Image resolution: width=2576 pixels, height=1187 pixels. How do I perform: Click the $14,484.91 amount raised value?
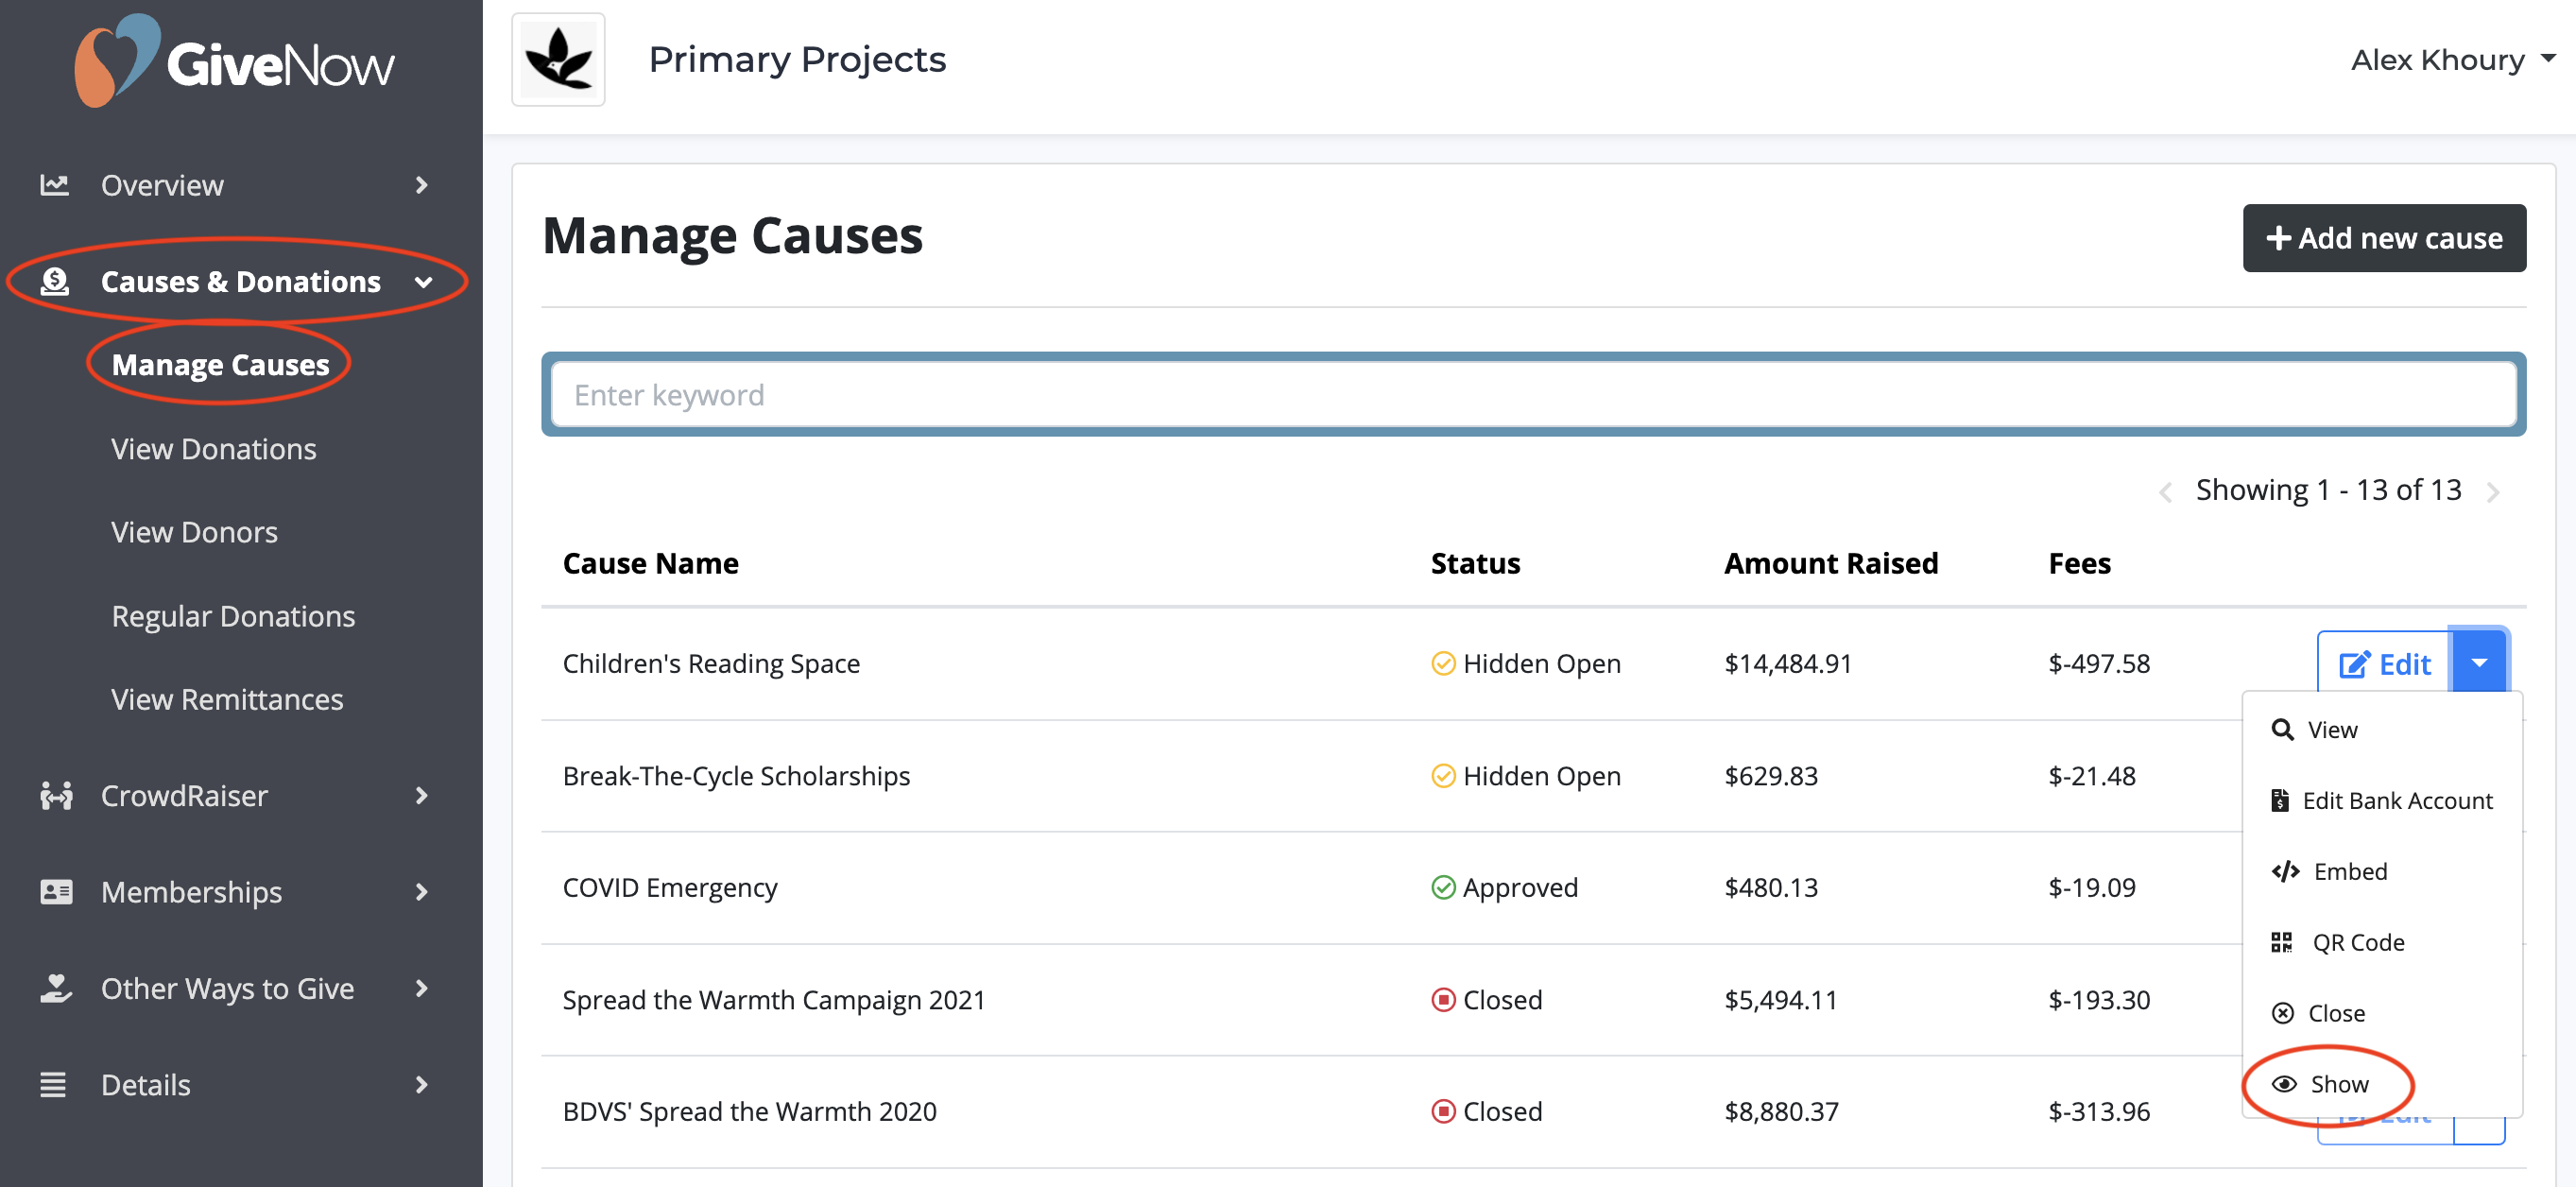pos(1788,663)
